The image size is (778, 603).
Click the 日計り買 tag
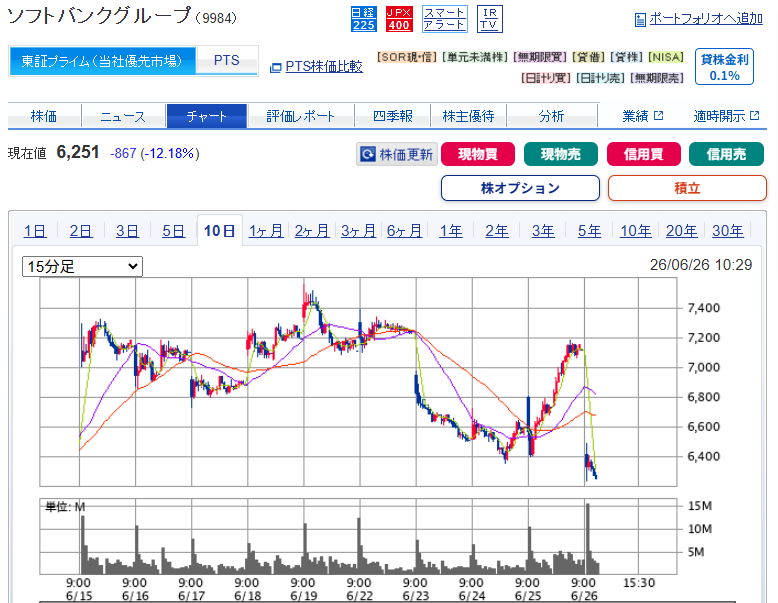(x=546, y=78)
